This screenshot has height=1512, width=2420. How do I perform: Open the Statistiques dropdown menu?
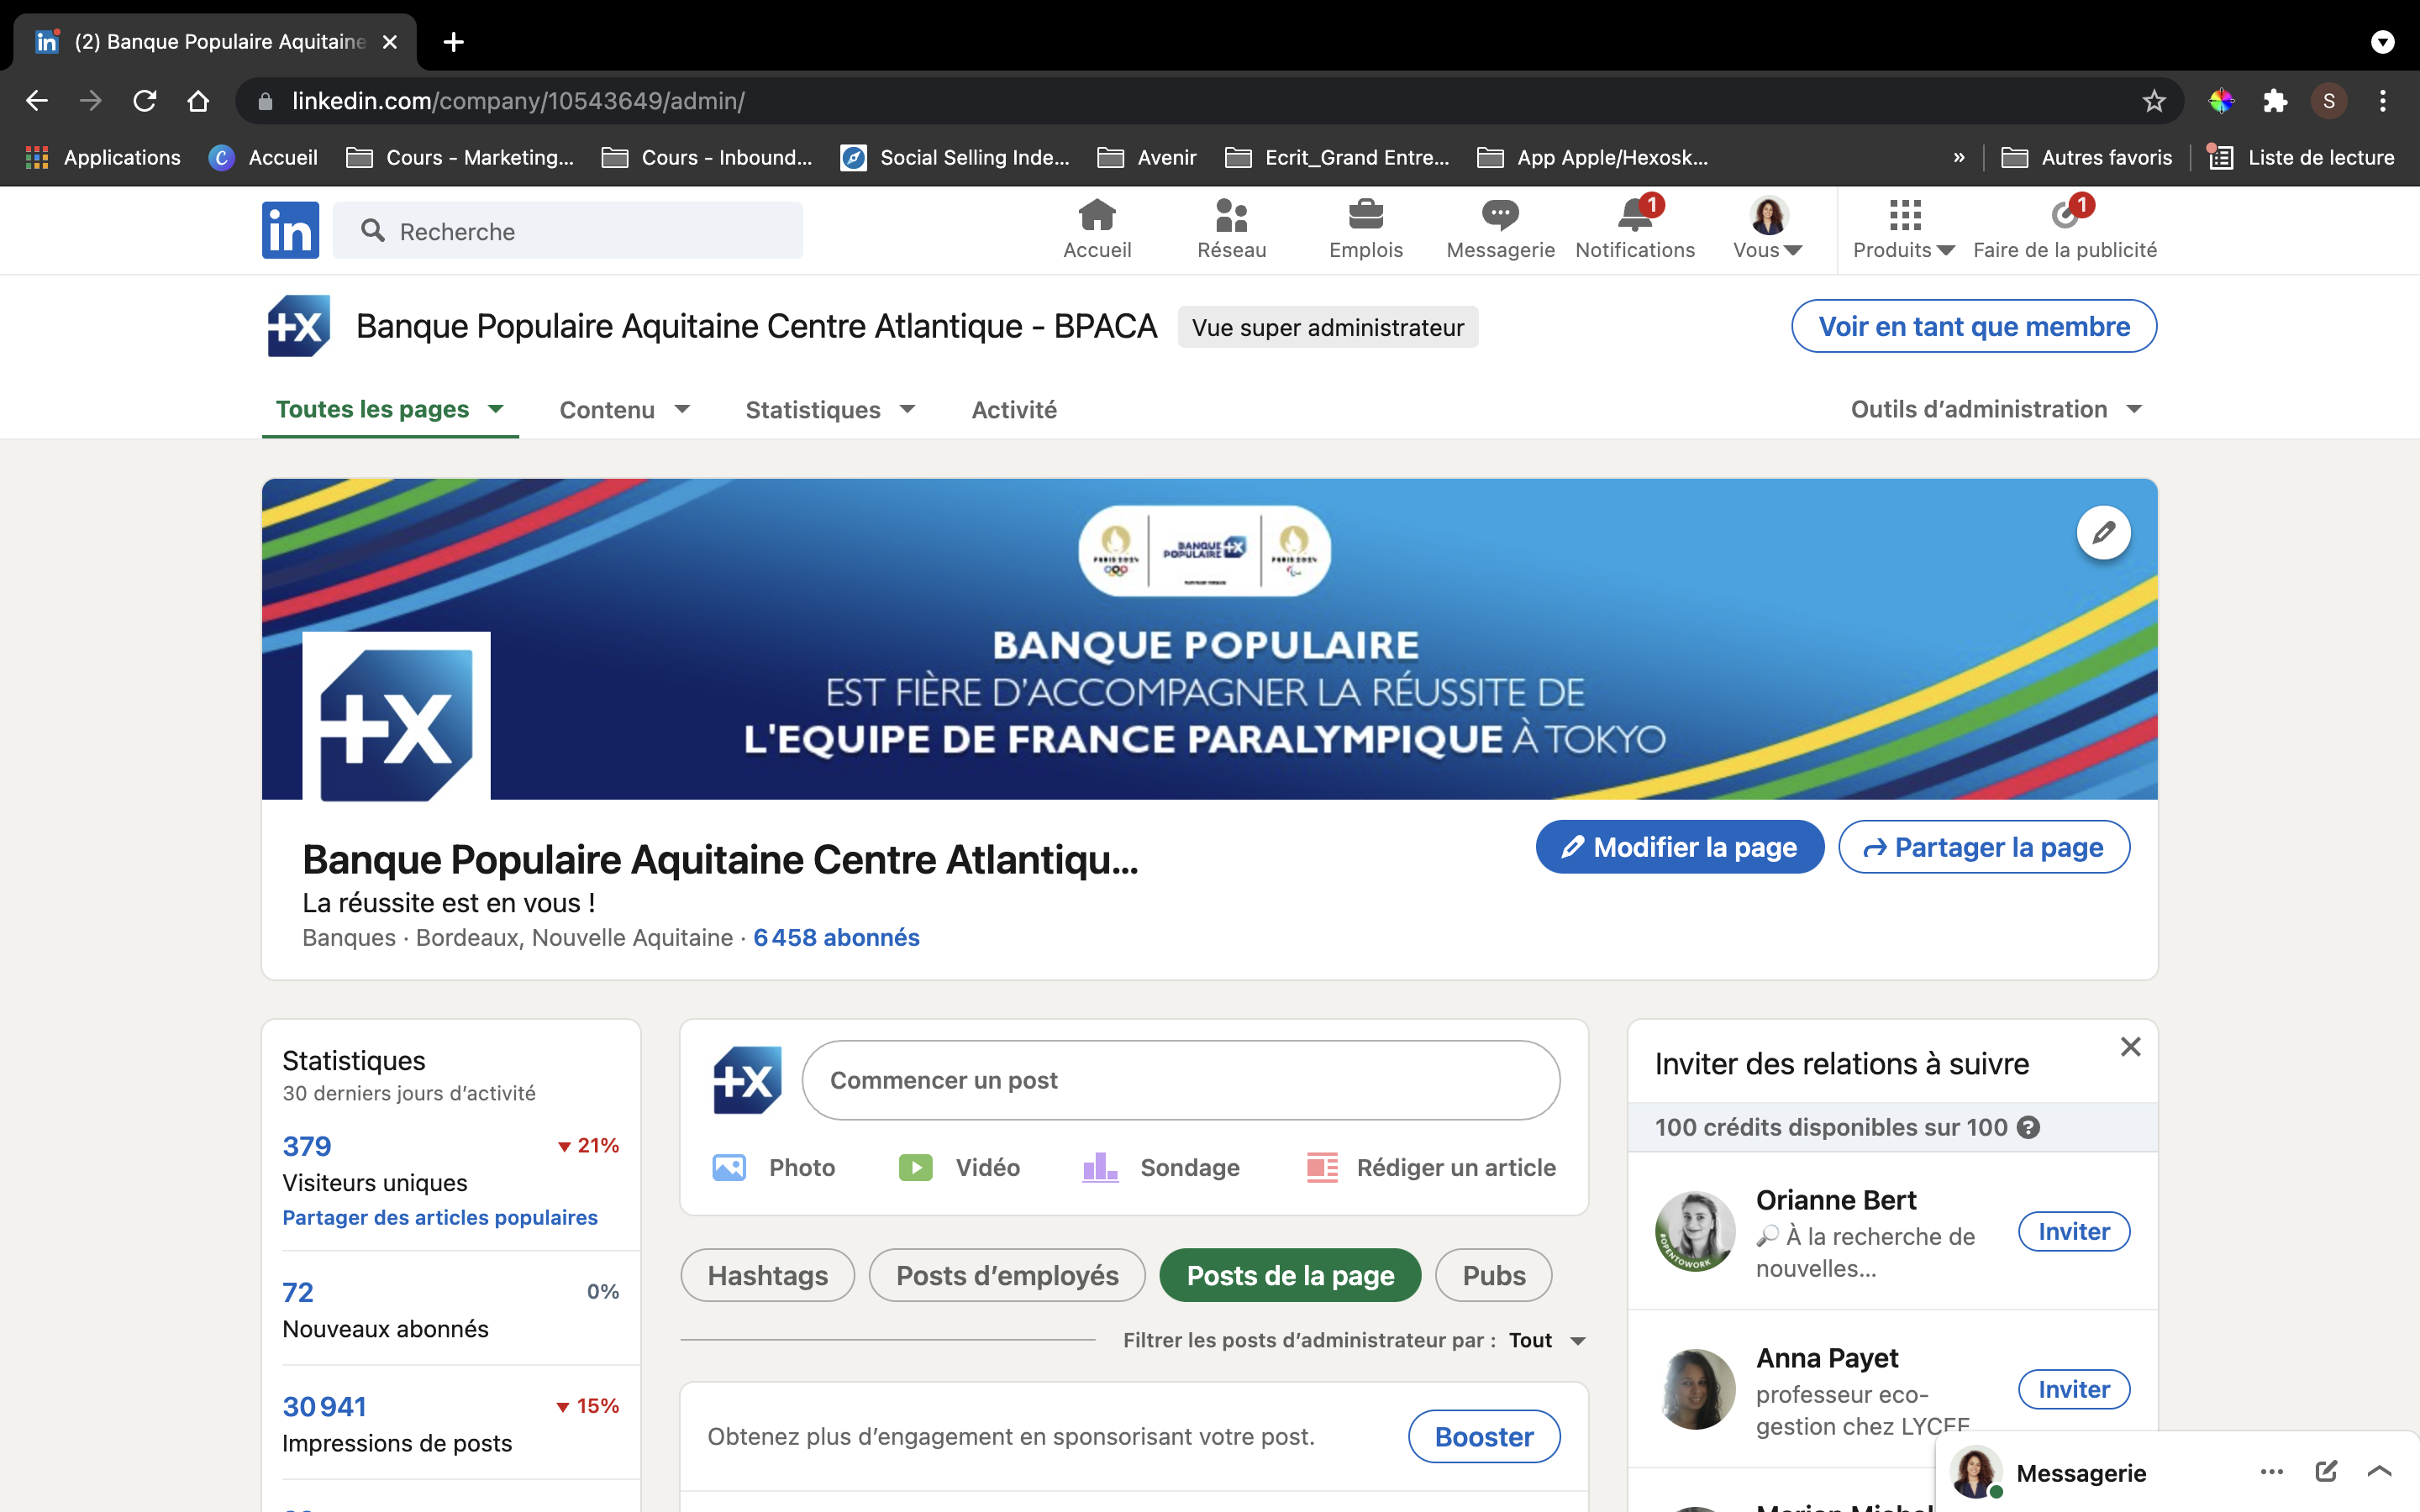tap(830, 410)
